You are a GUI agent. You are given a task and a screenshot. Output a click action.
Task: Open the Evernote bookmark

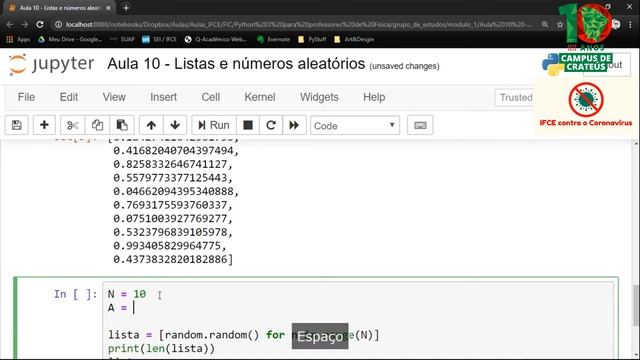[273, 39]
